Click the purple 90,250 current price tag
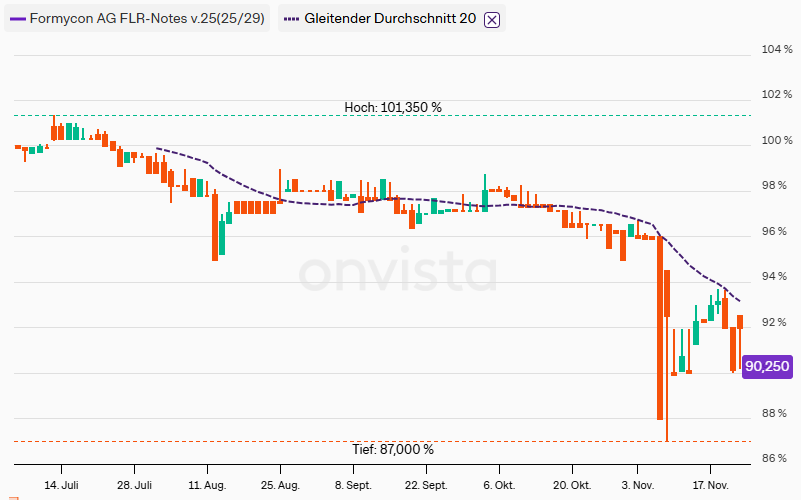This screenshot has width=801, height=500. 767,367
